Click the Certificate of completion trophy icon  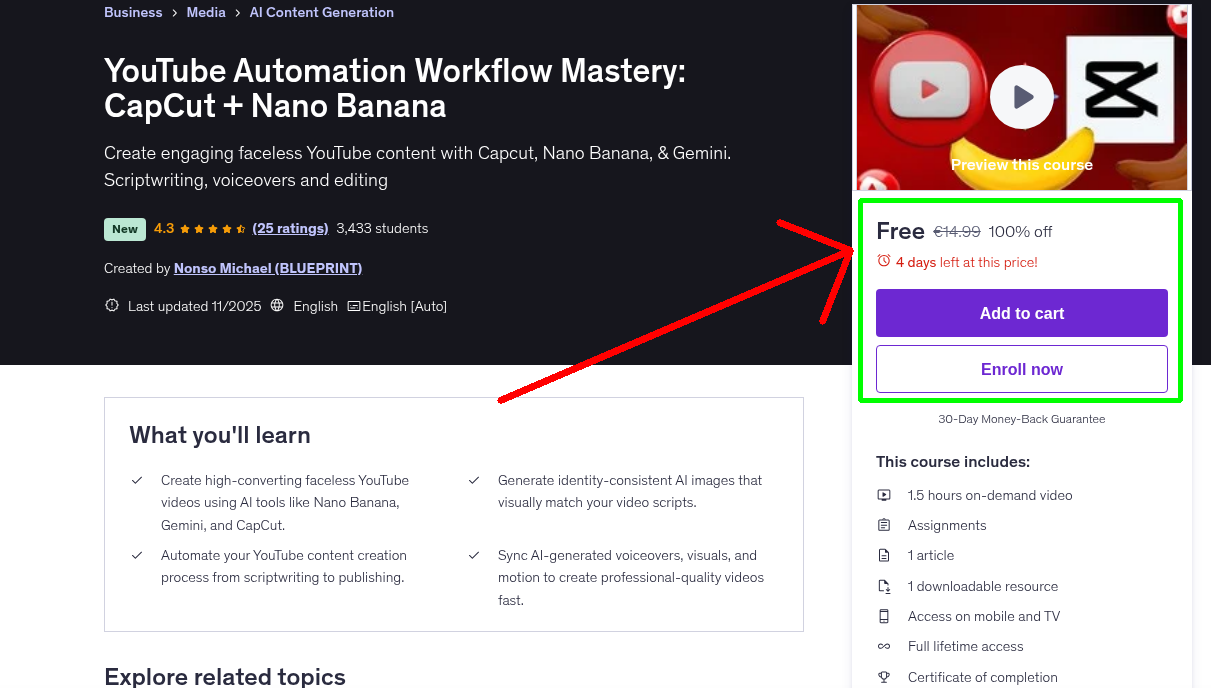point(884,677)
